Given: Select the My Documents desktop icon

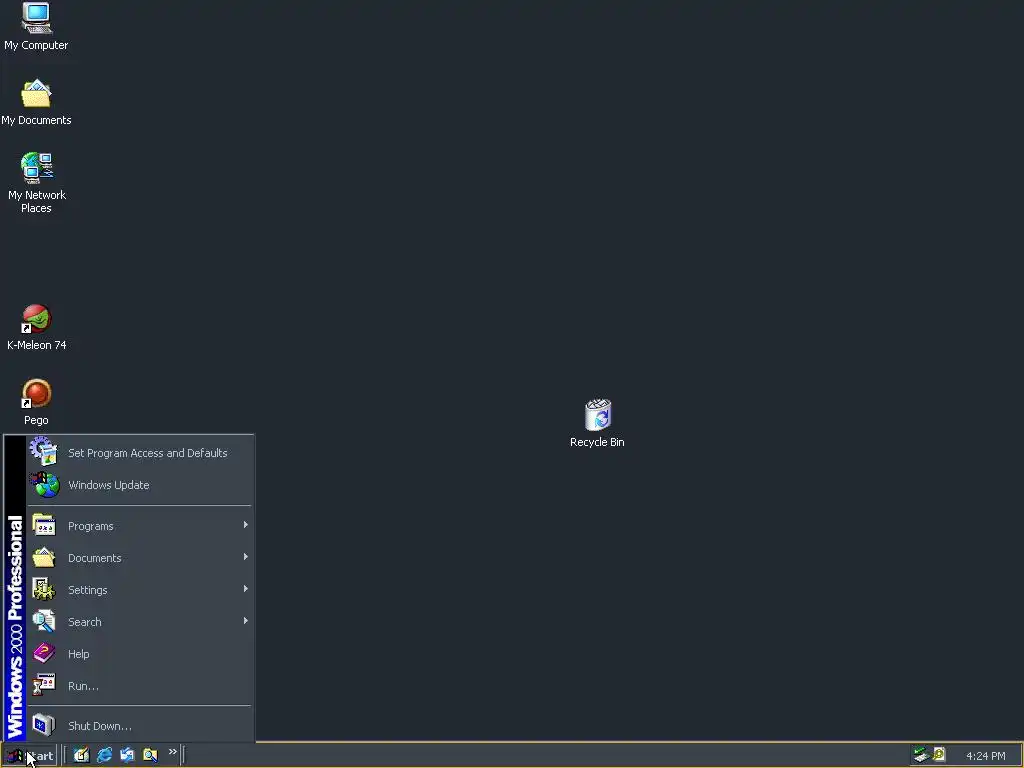Looking at the screenshot, I should (x=36, y=103).
